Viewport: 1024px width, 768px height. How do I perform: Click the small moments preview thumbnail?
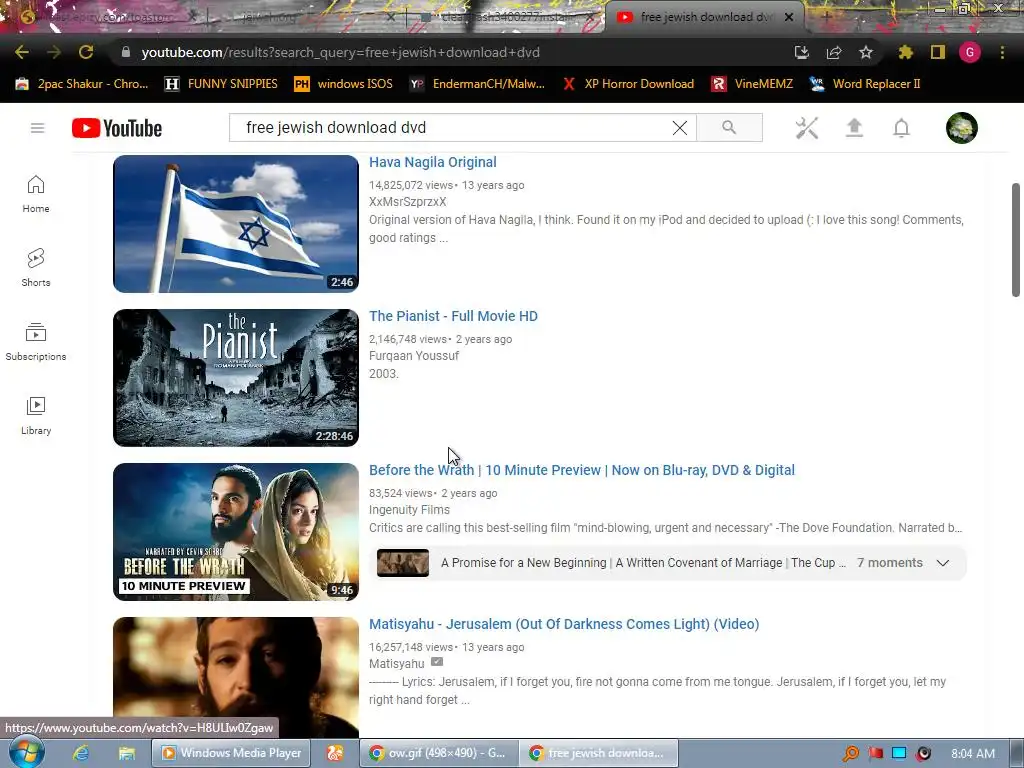403,563
